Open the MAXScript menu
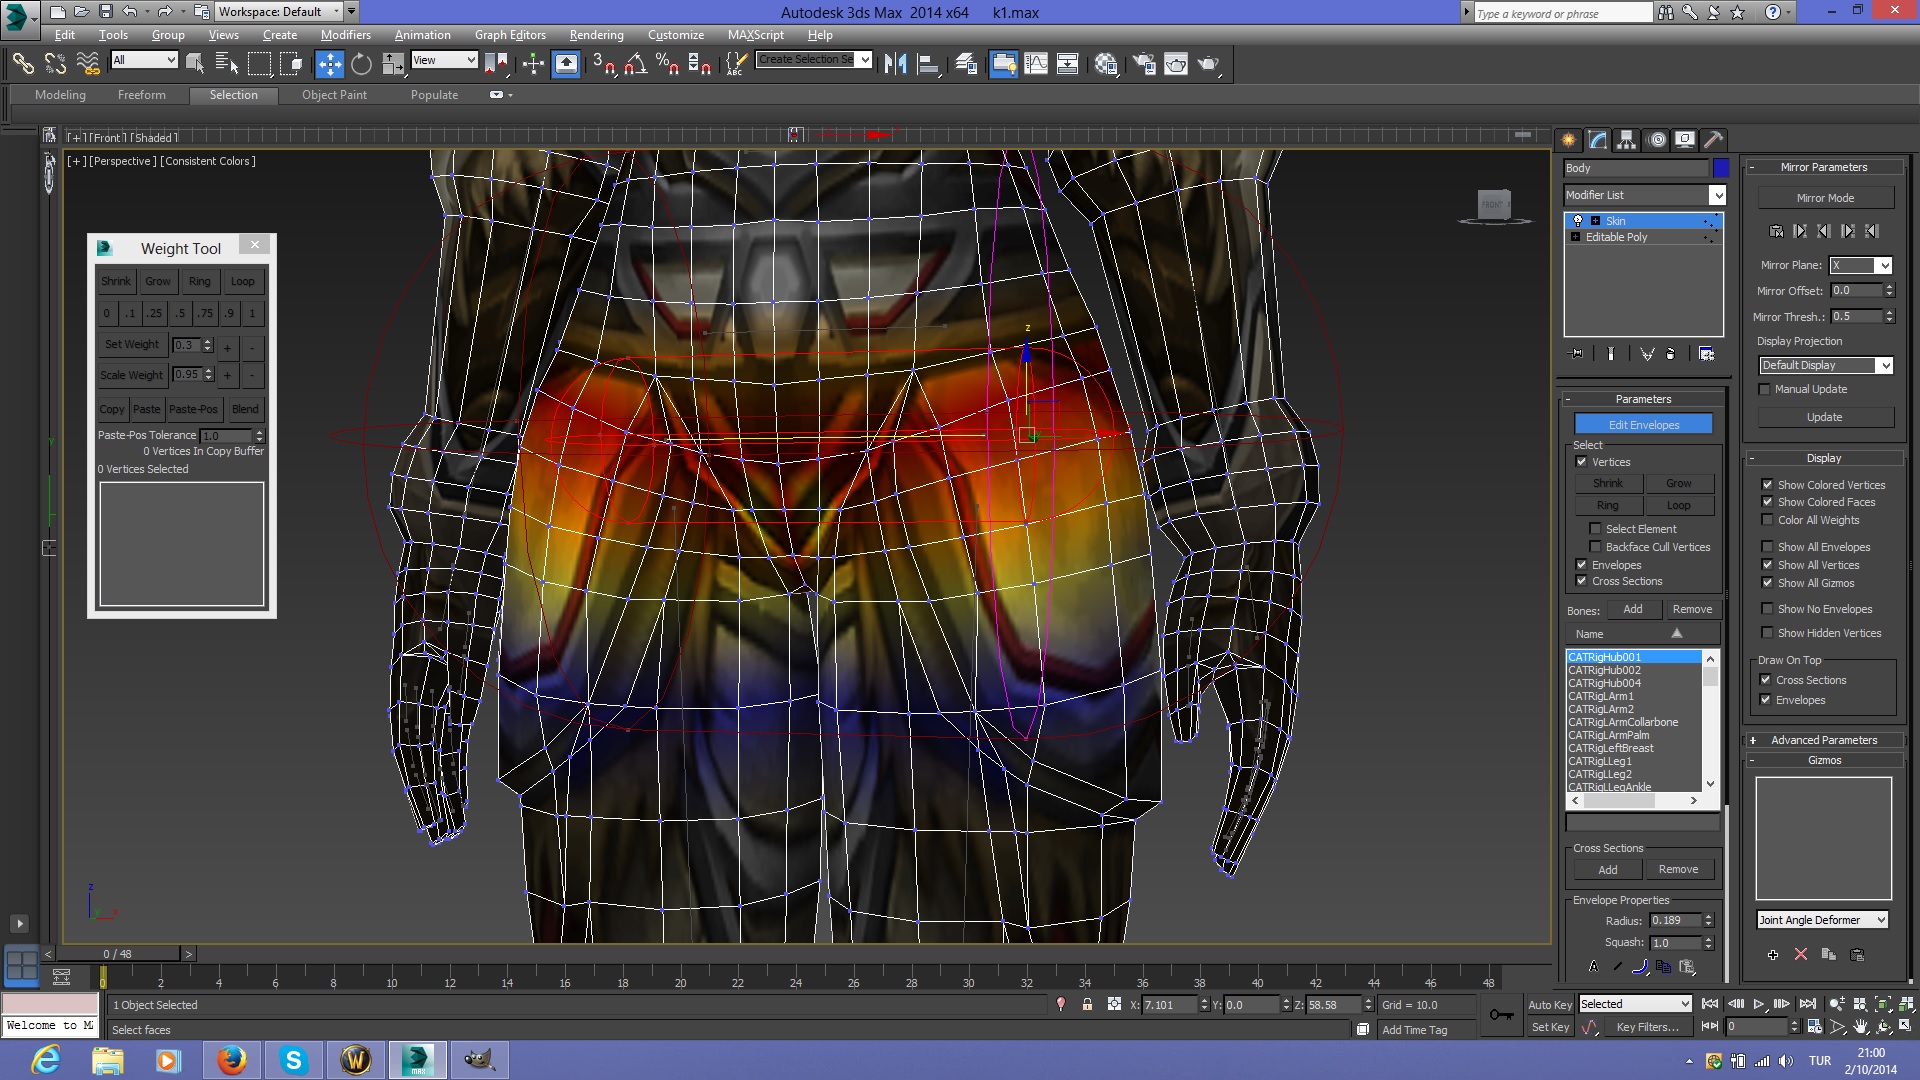This screenshot has height=1080, width=1920. tap(755, 35)
